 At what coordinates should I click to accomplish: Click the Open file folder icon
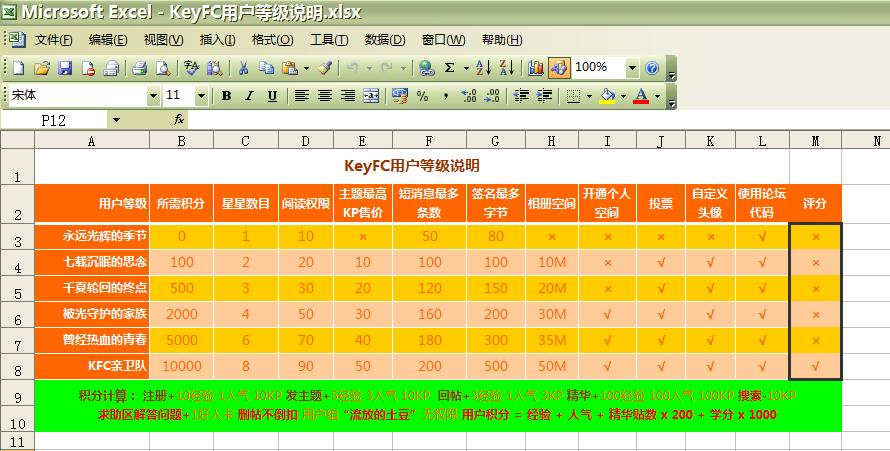coord(41,69)
